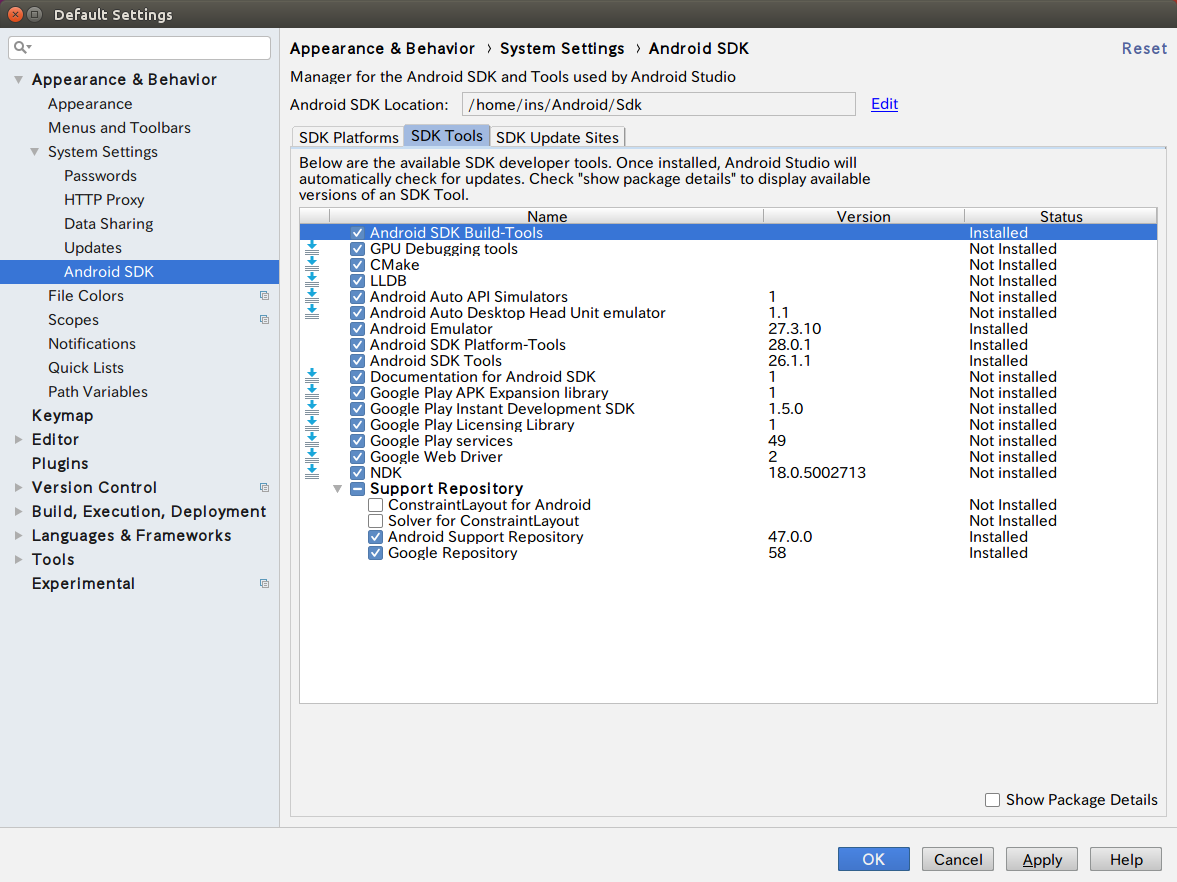1177x882 pixels.
Task: Enable Show Package Details
Action: click(992, 800)
